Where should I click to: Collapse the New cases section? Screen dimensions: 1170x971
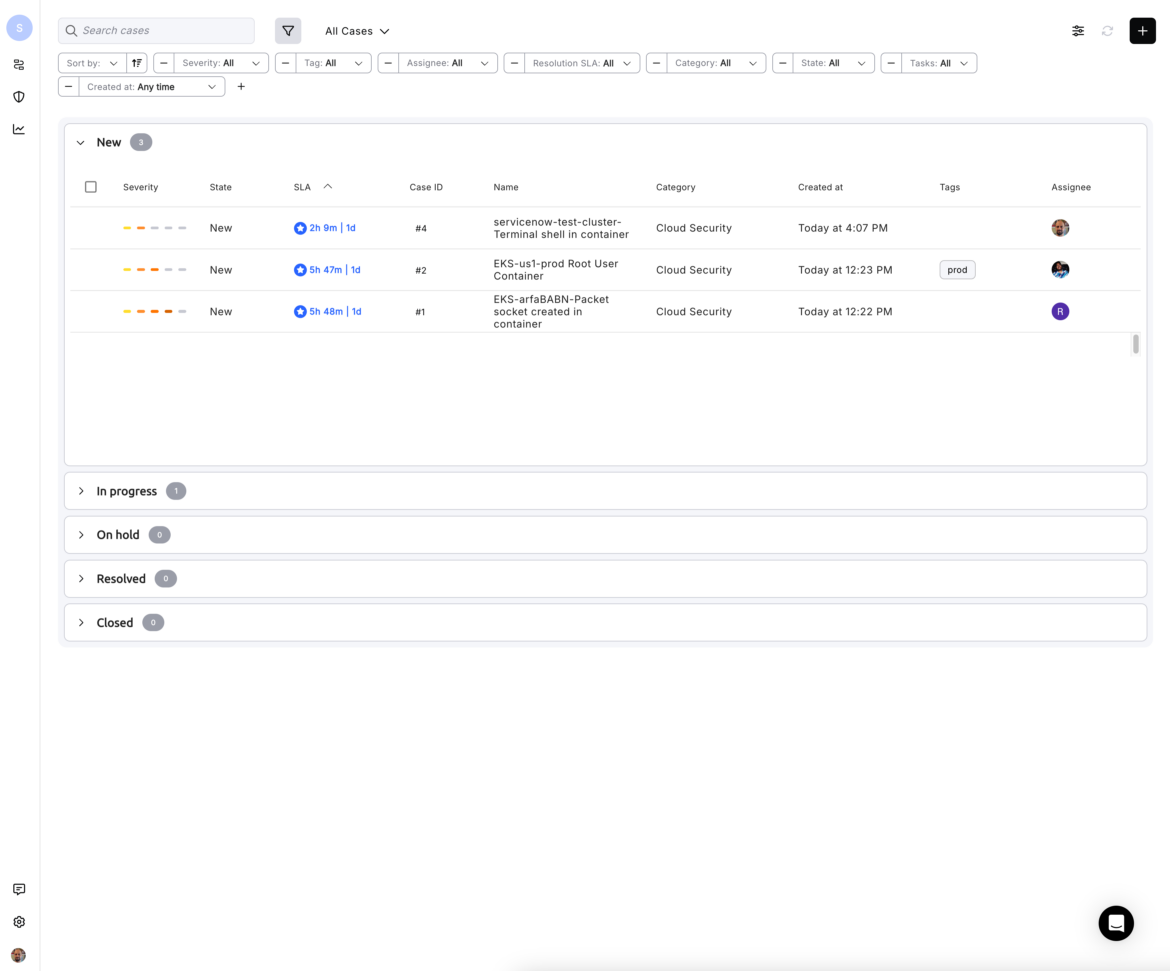81,143
